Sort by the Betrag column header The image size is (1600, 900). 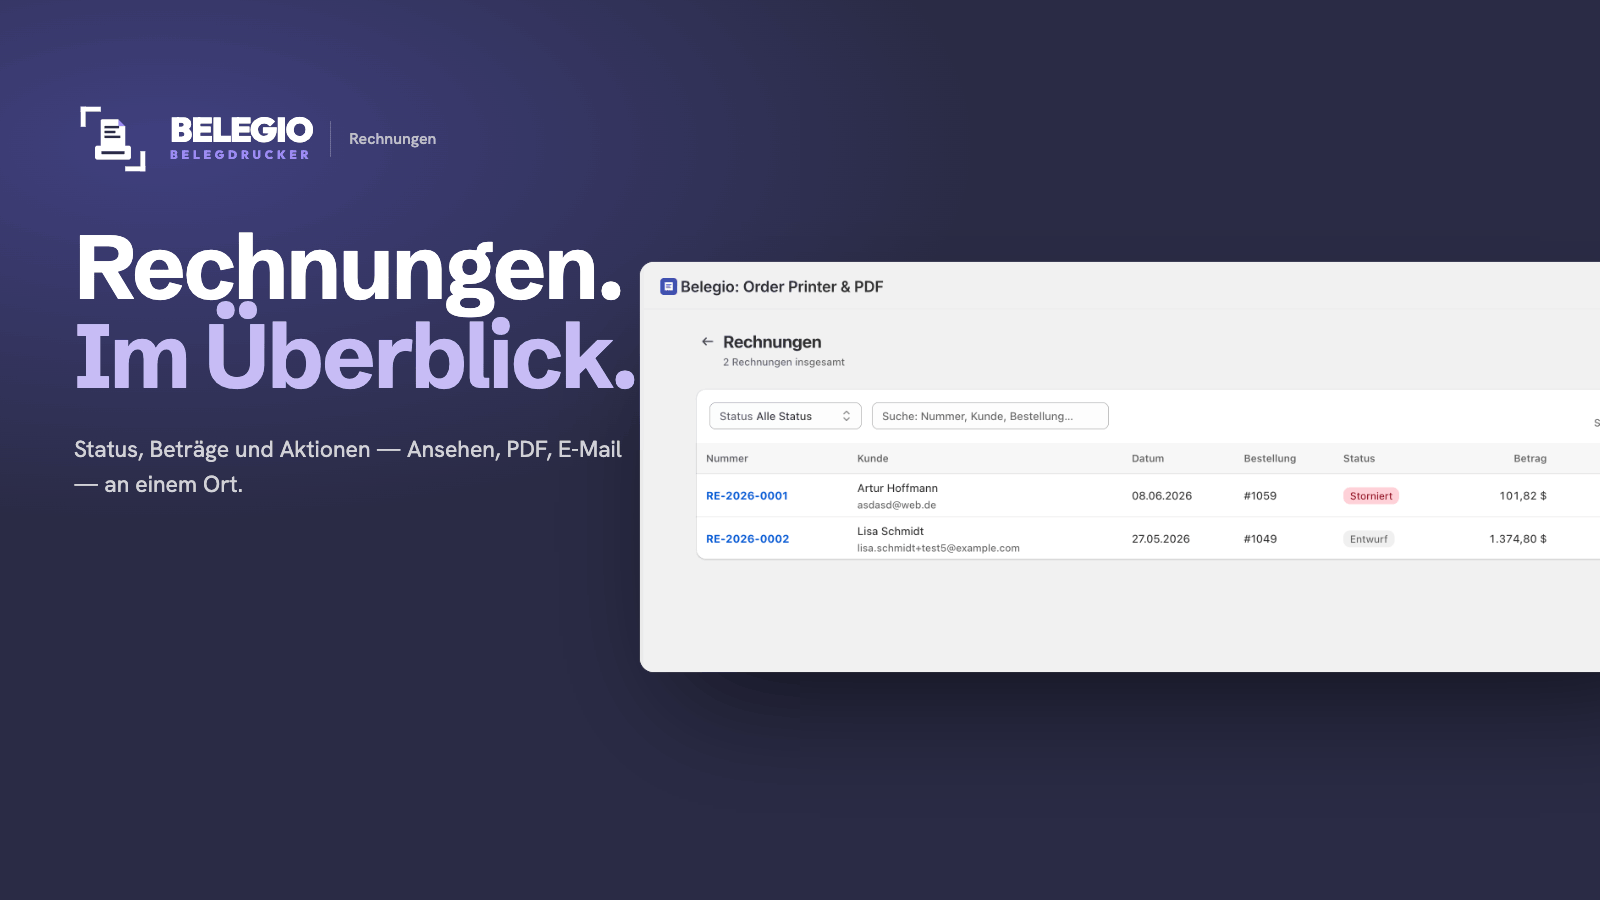point(1530,459)
